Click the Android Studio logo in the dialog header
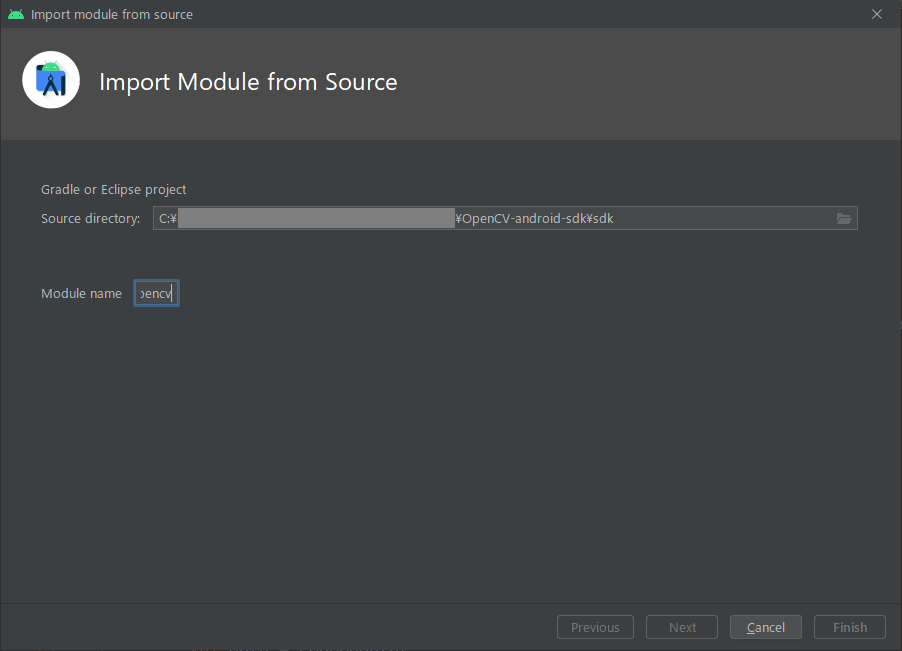902x651 pixels. pyautogui.click(x=50, y=79)
